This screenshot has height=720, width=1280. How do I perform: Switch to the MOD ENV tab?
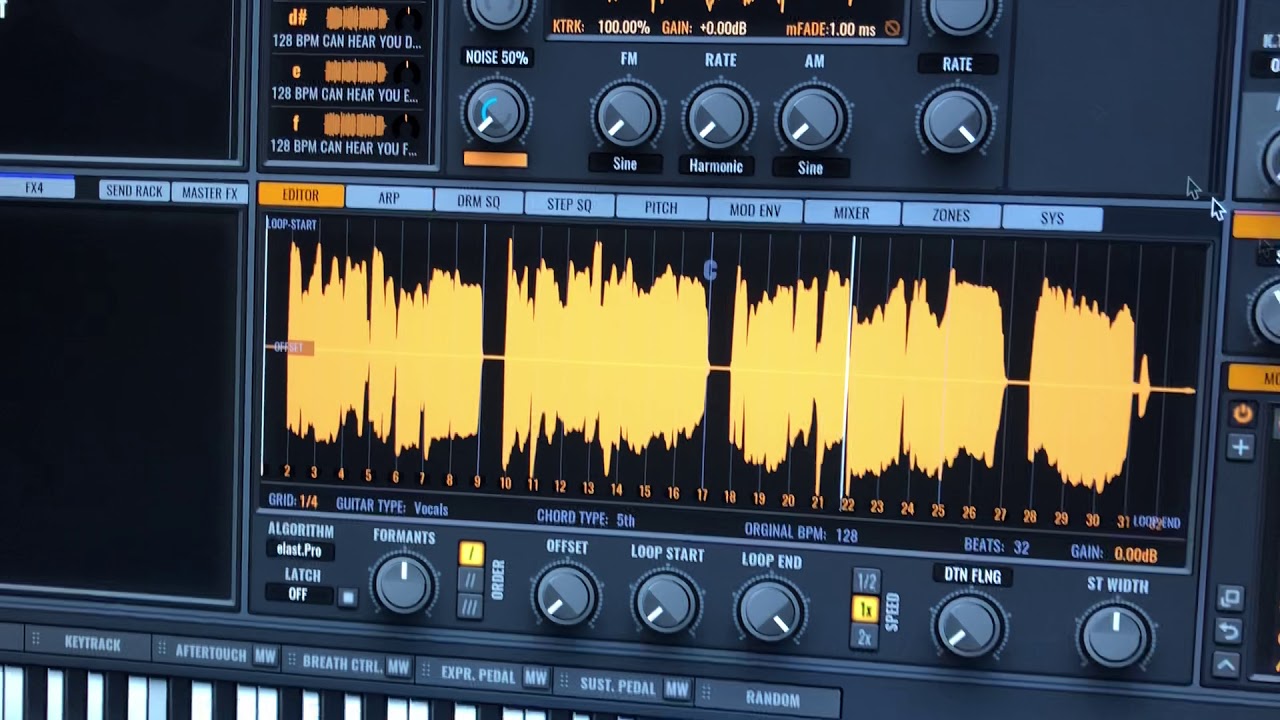point(755,210)
